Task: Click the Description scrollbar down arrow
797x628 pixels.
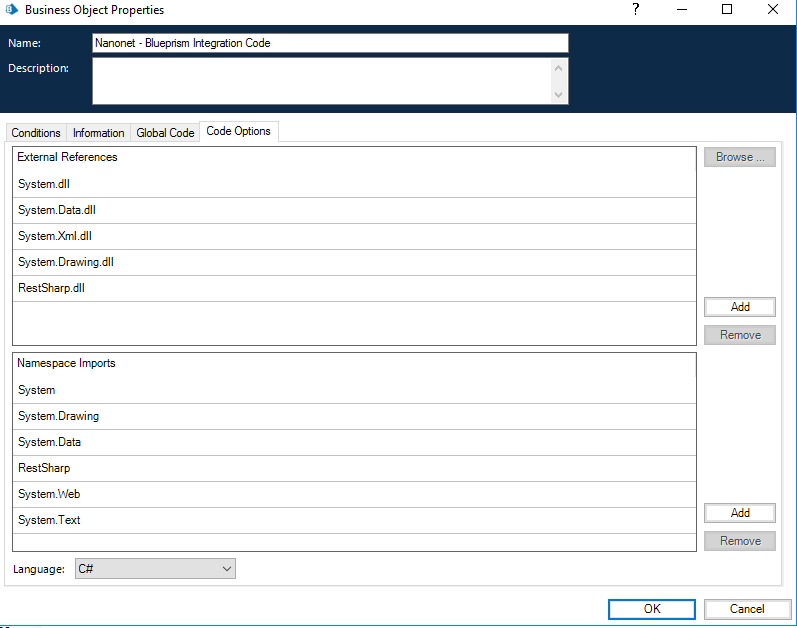Action: pyautogui.click(x=559, y=95)
